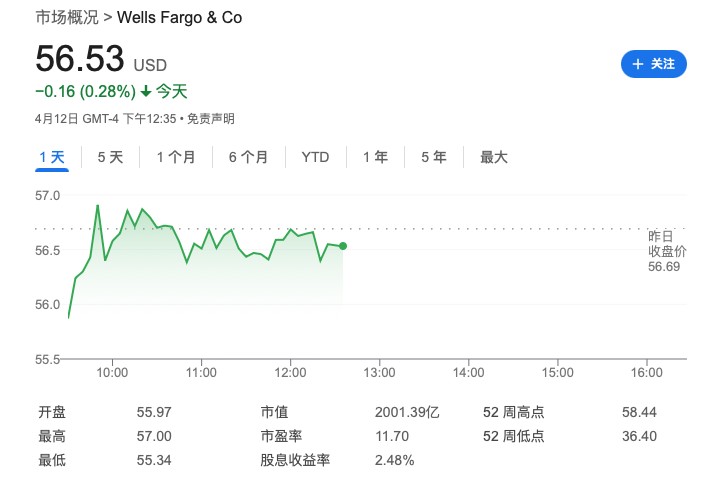Select the 6 个月 tab

[248, 157]
